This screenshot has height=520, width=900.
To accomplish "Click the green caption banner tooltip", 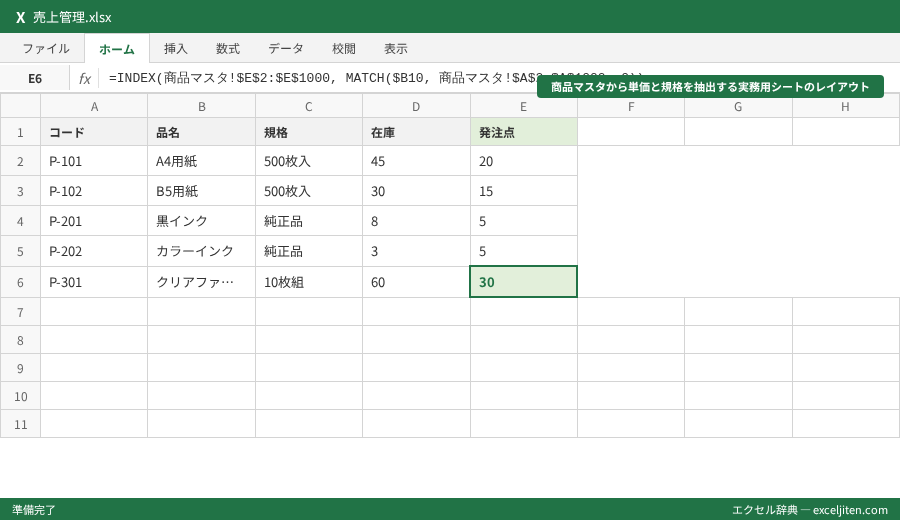I will click(x=710, y=87).
